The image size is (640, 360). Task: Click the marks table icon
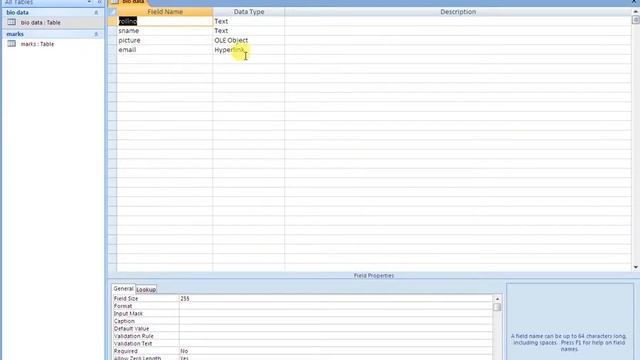point(11,44)
